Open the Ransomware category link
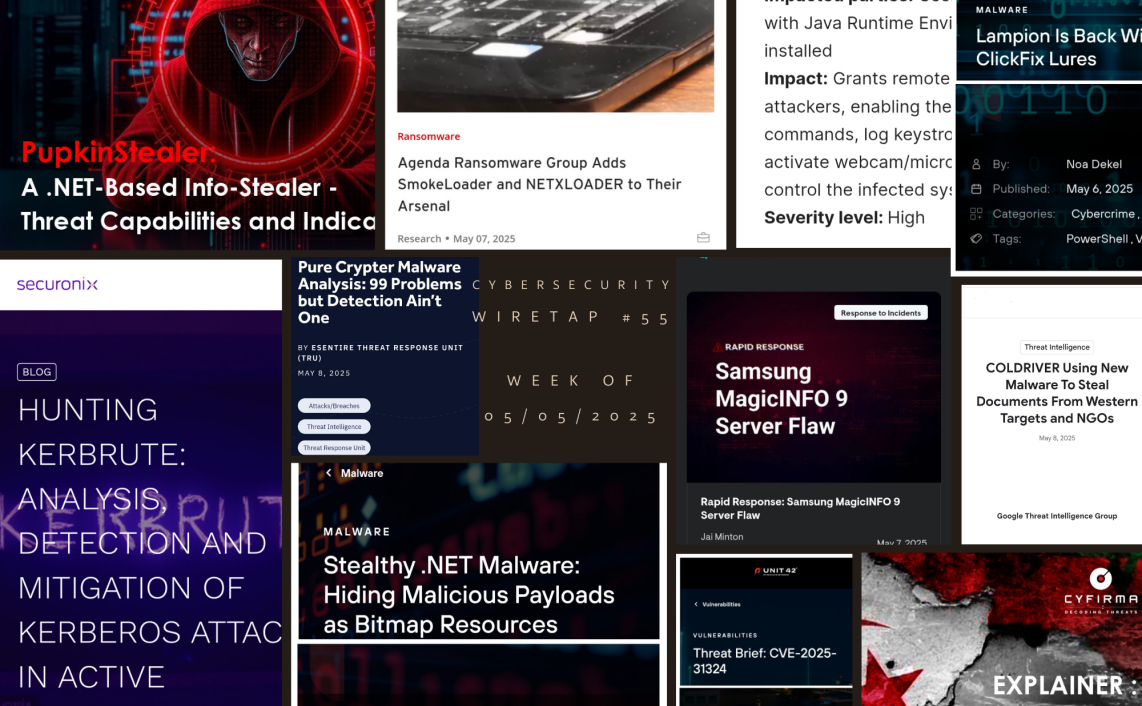This screenshot has height=706, width=1142. click(428, 136)
